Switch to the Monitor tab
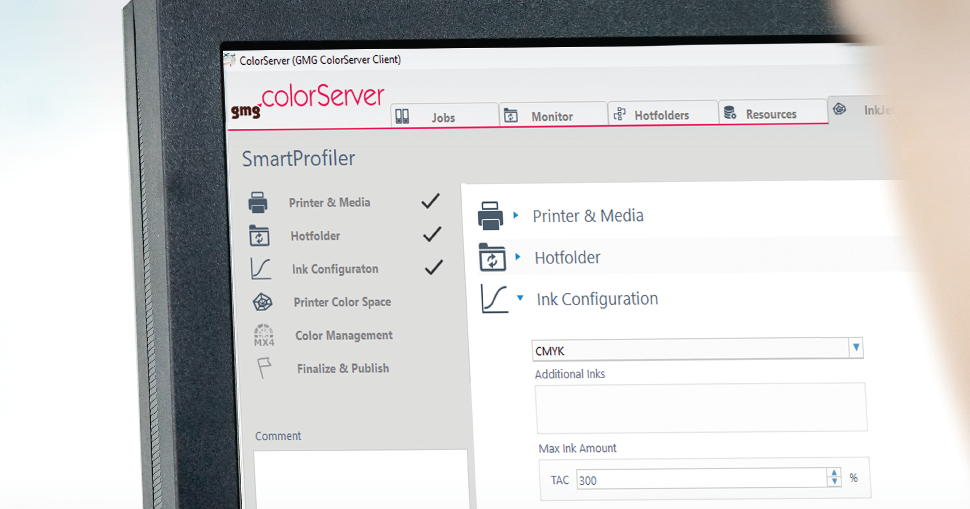Viewport: 970px width, 509px height. (553, 114)
